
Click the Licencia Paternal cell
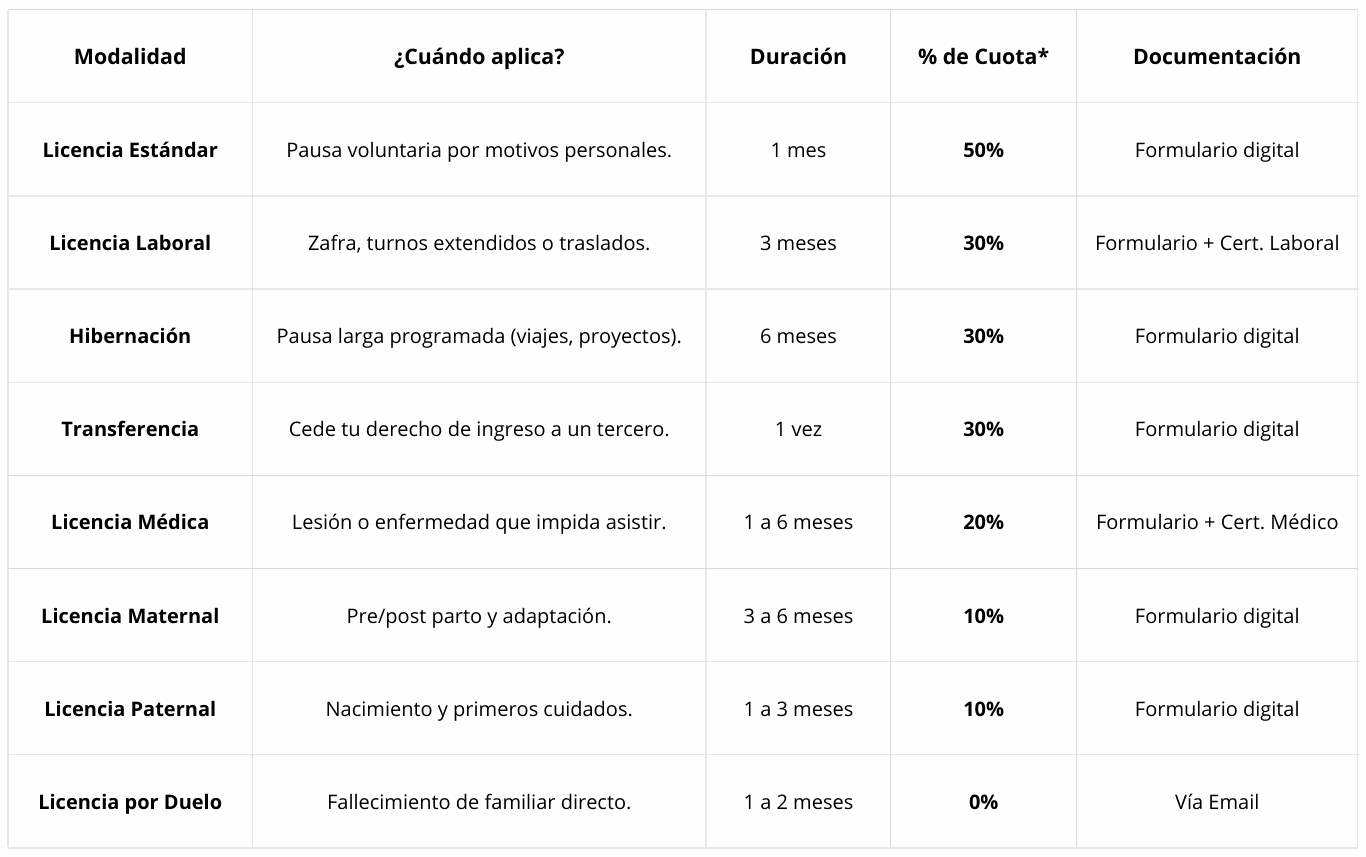(x=130, y=709)
